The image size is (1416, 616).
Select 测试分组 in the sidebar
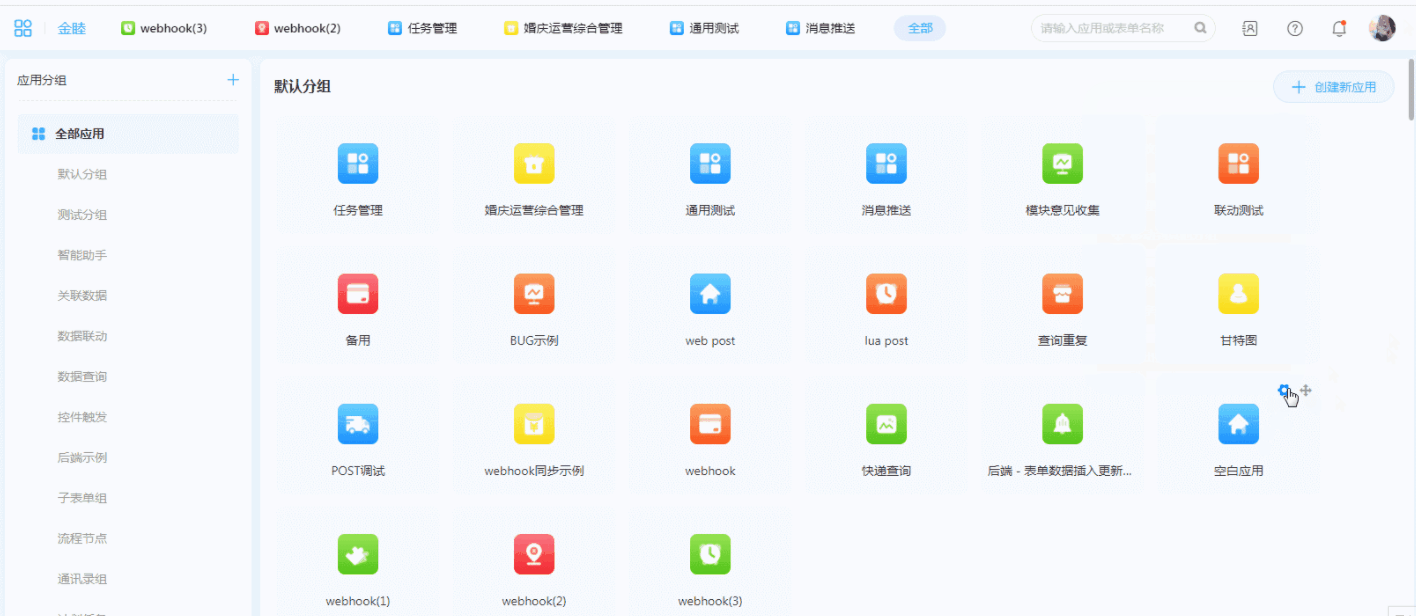tap(82, 215)
